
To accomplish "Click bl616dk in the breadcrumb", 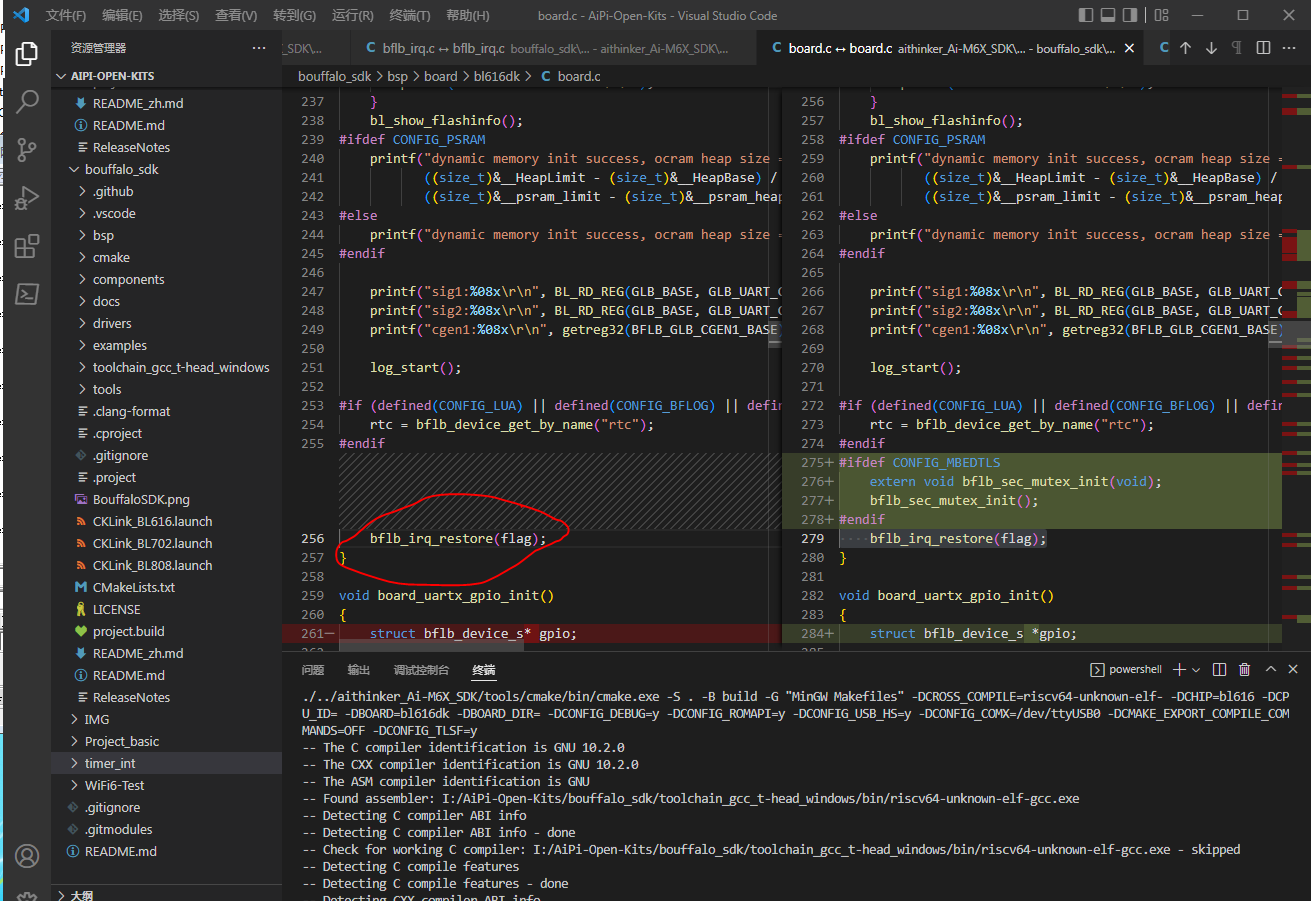I will [498, 76].
